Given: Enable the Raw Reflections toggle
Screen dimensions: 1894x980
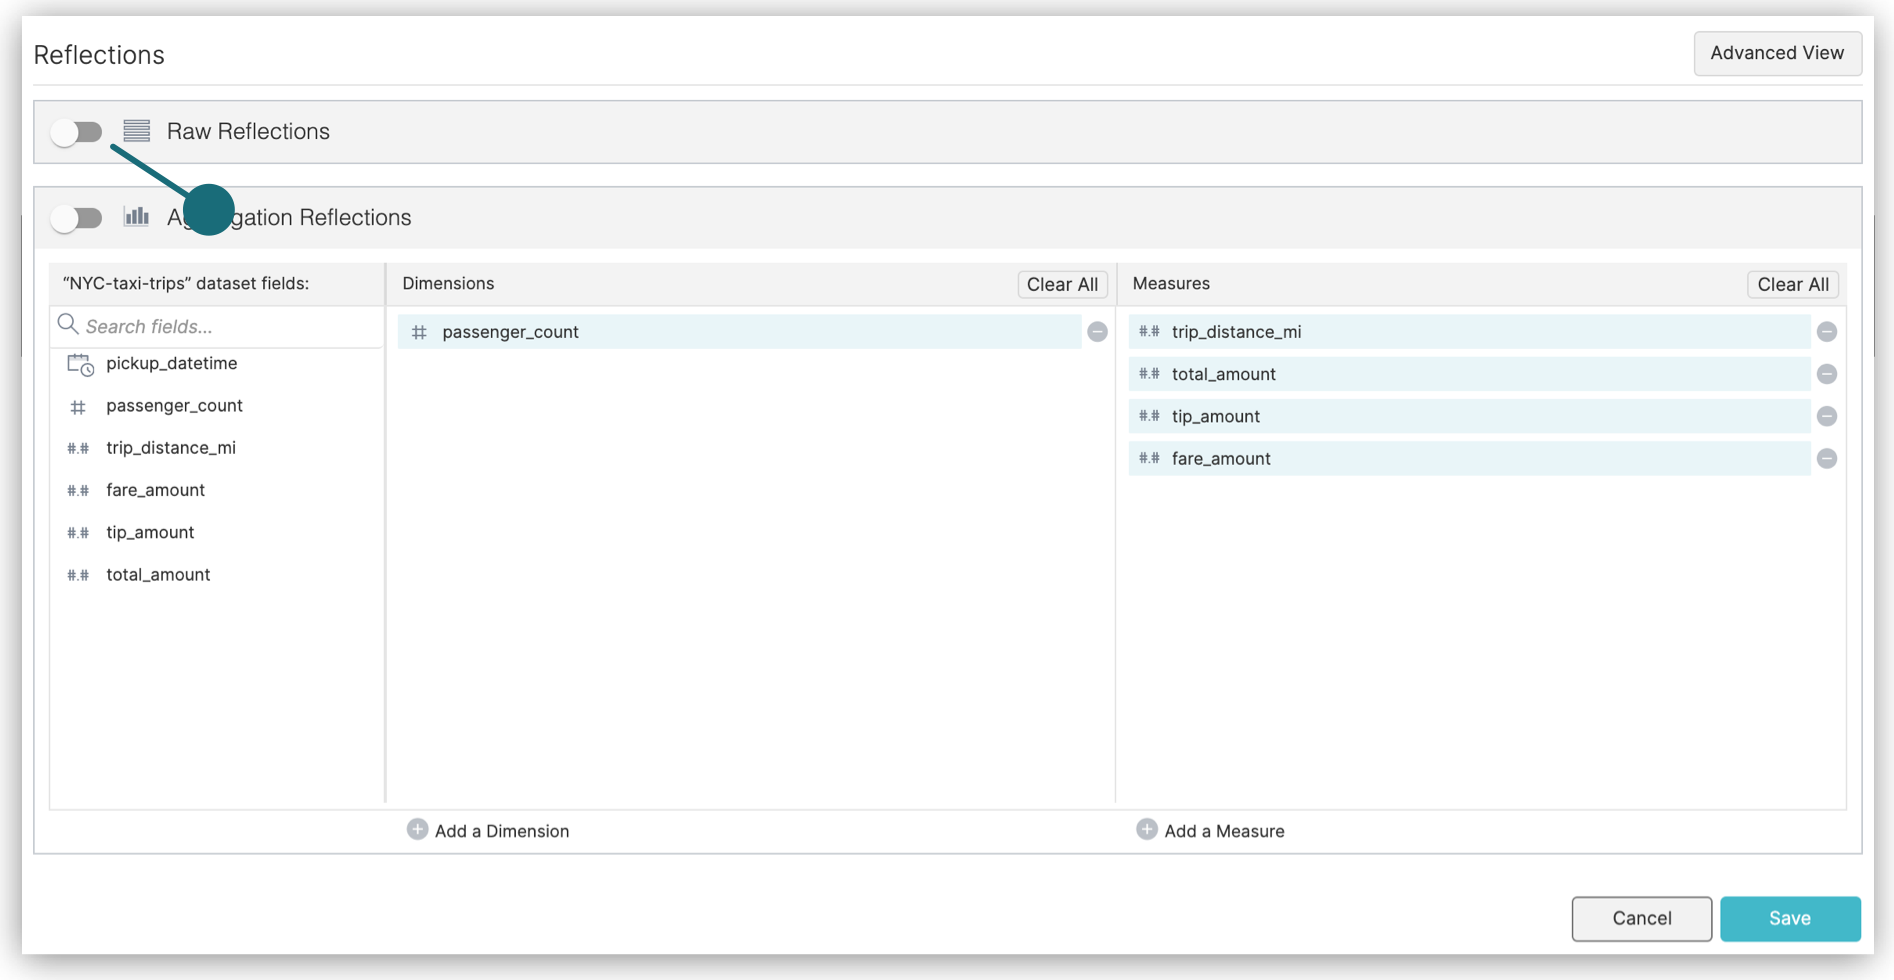Looking at the screenshot, I should click(x=77, y=132).
